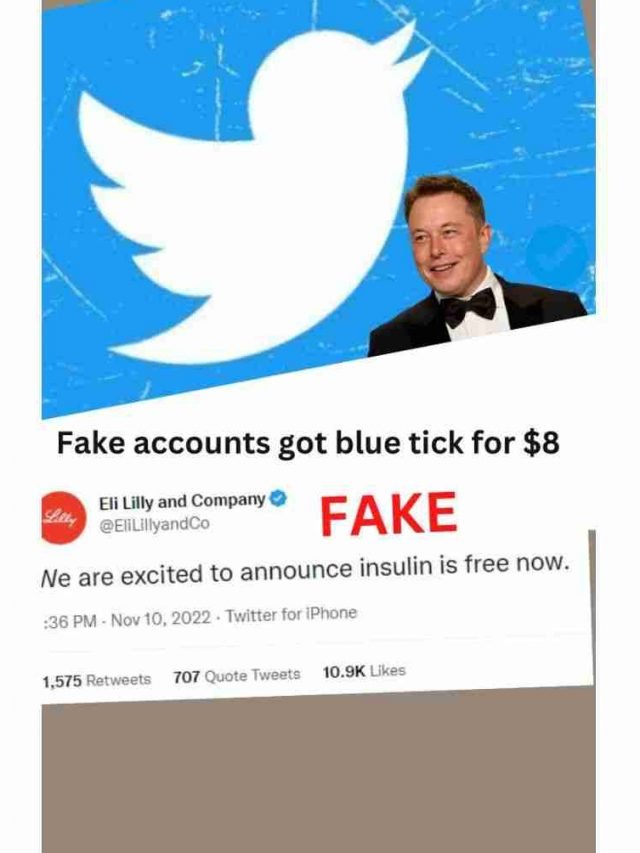View the 1,575 Retweets list

click(x=96, y=680)
